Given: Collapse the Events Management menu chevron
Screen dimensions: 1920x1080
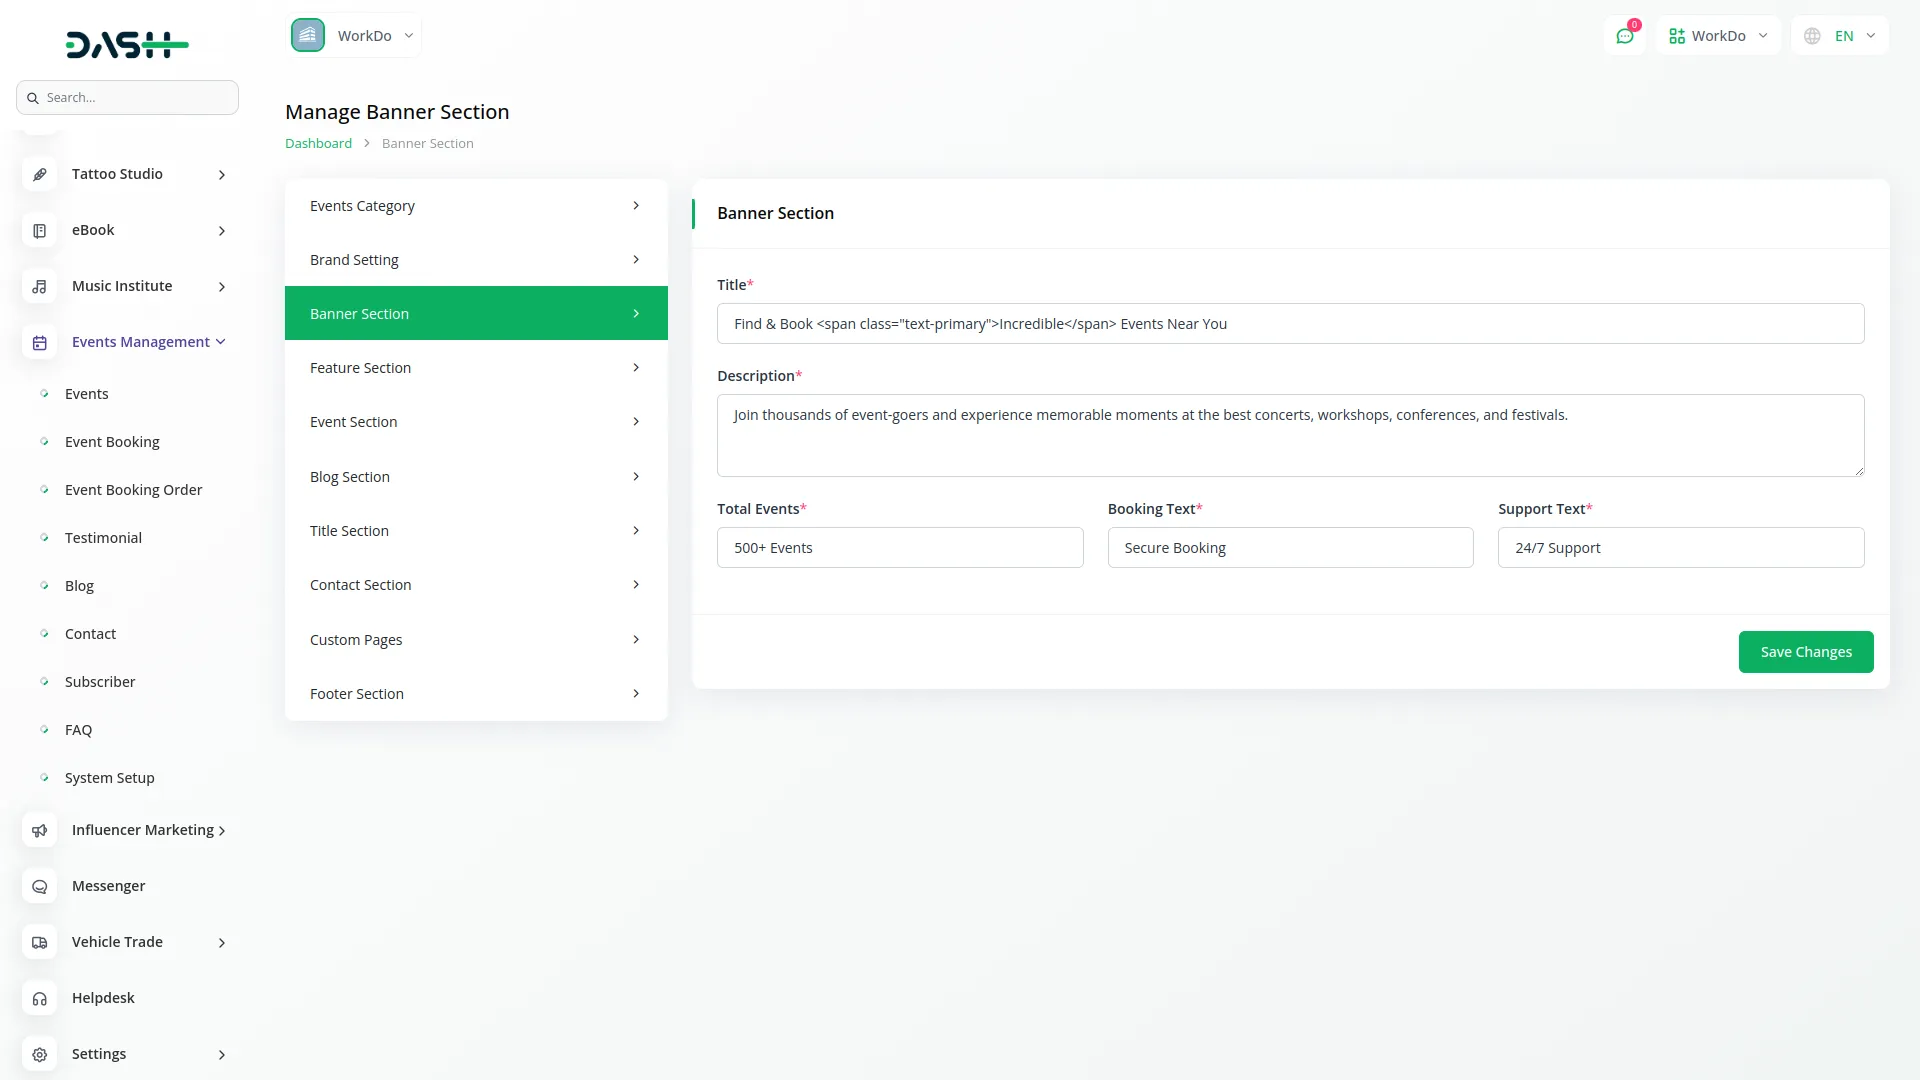Looking at the screenshot, I should (221, 342).
